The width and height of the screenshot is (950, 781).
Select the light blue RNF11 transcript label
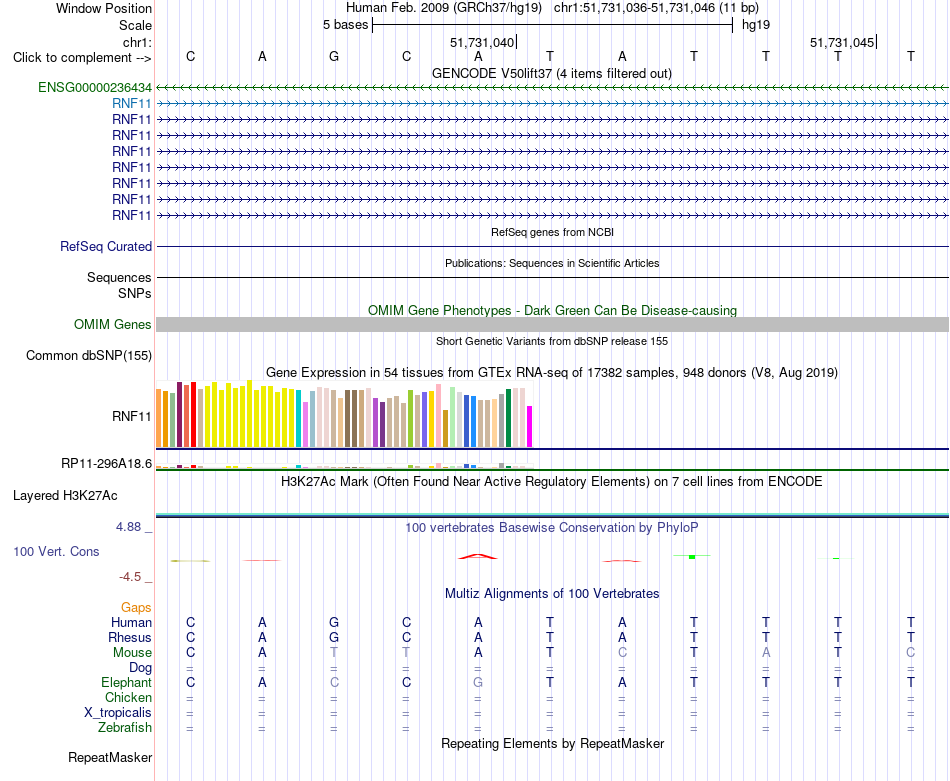coord(131,104)
